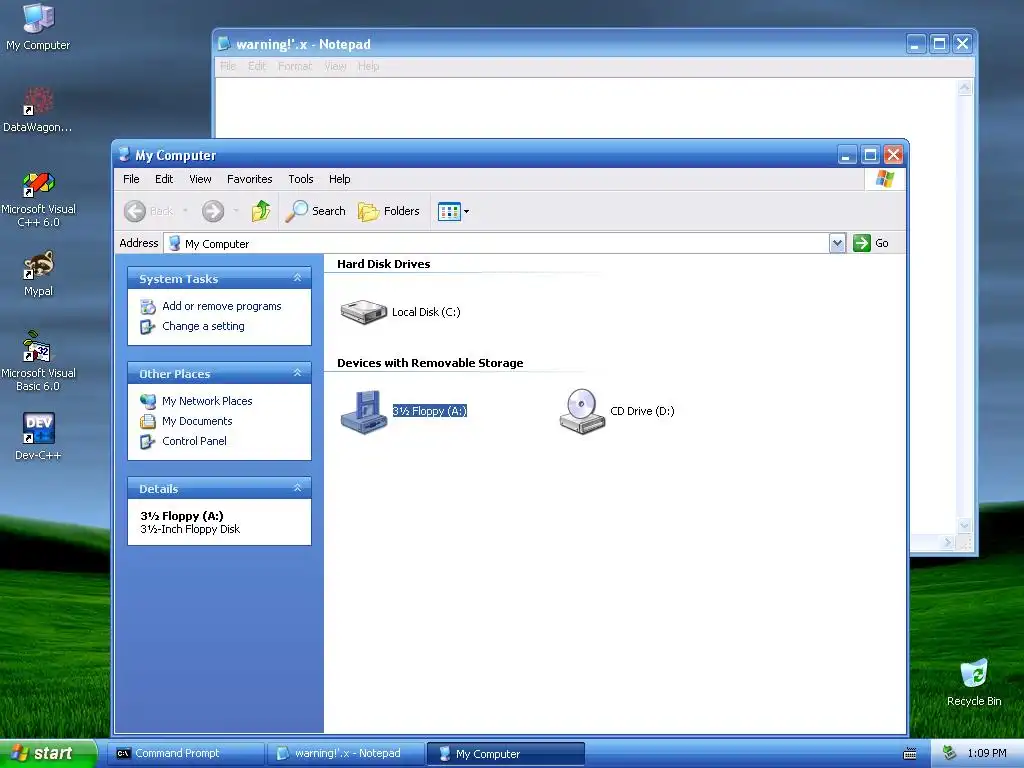Click Notepad horizontal scrollbar right arrow
Image resolution: width=1024 pixels, height=768 pixels.
pos(948,542)
